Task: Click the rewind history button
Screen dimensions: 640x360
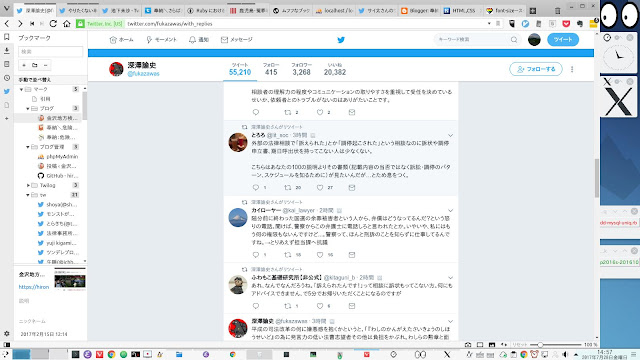Action: tap(32, 24)
